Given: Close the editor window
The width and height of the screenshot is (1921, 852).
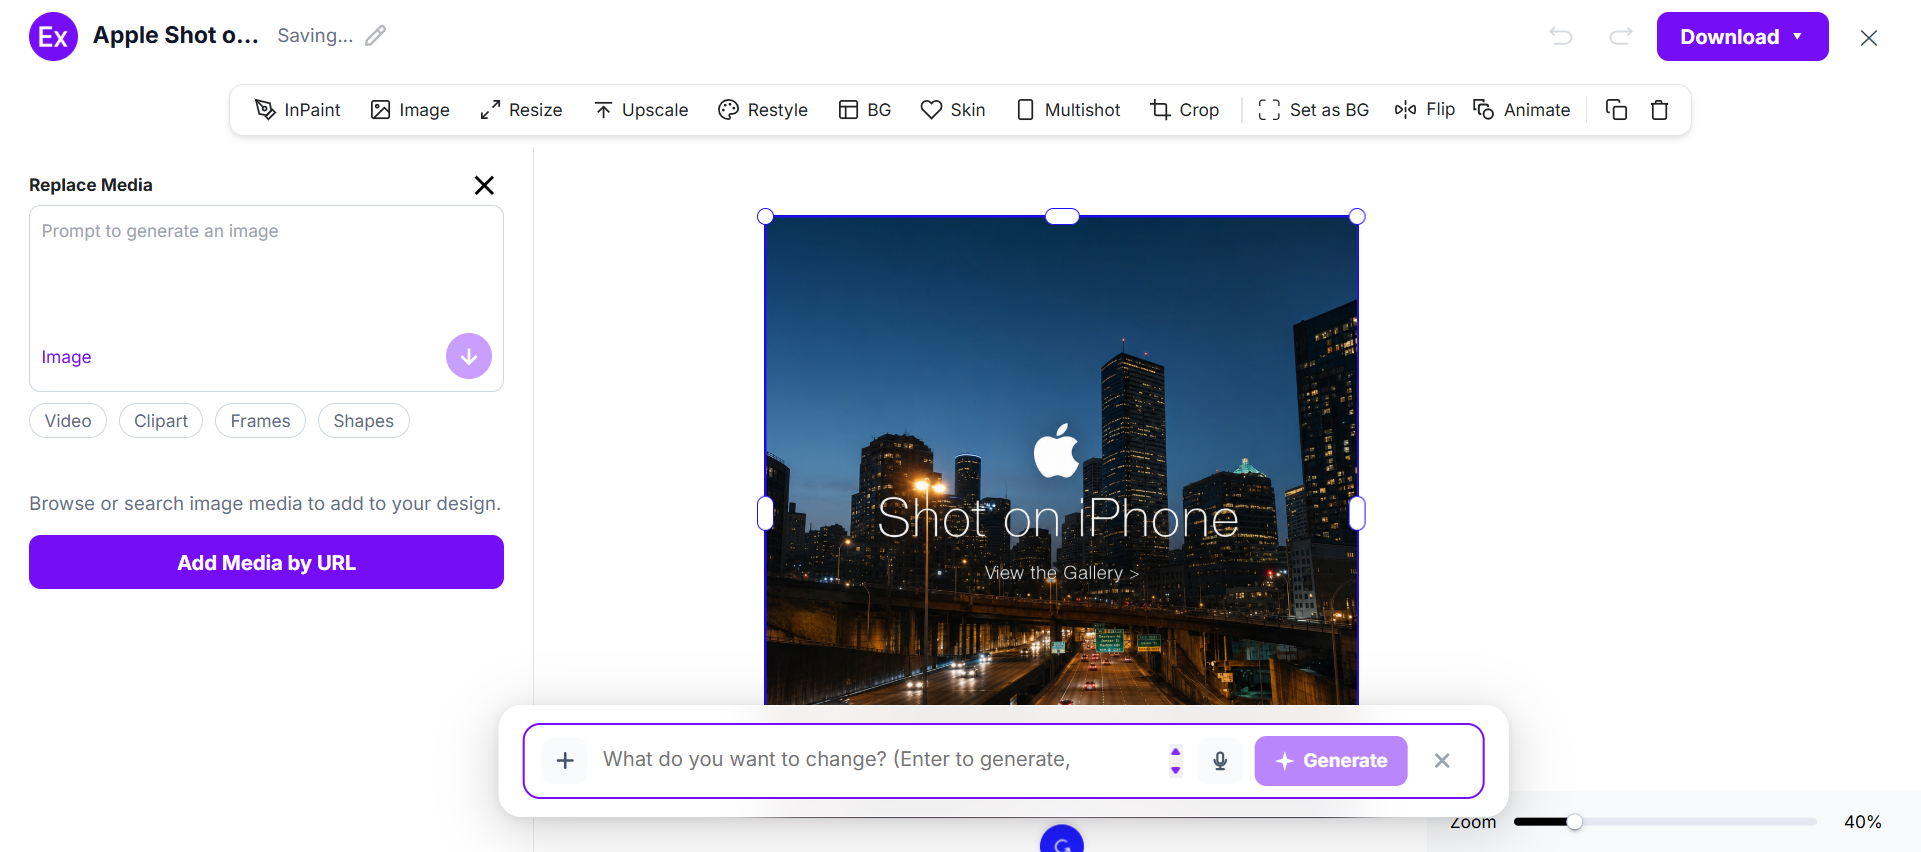Looking at the screenshot, I should point(1869,38).
